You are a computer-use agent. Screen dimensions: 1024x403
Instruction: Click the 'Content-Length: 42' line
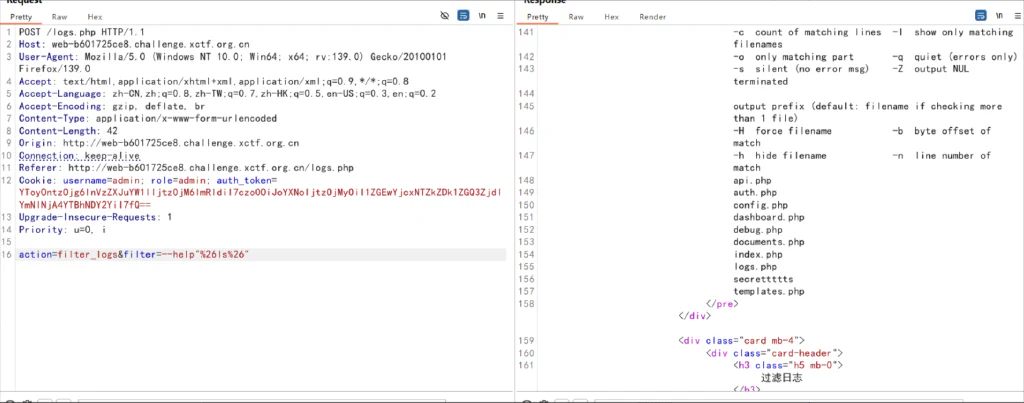coord(68,131)
